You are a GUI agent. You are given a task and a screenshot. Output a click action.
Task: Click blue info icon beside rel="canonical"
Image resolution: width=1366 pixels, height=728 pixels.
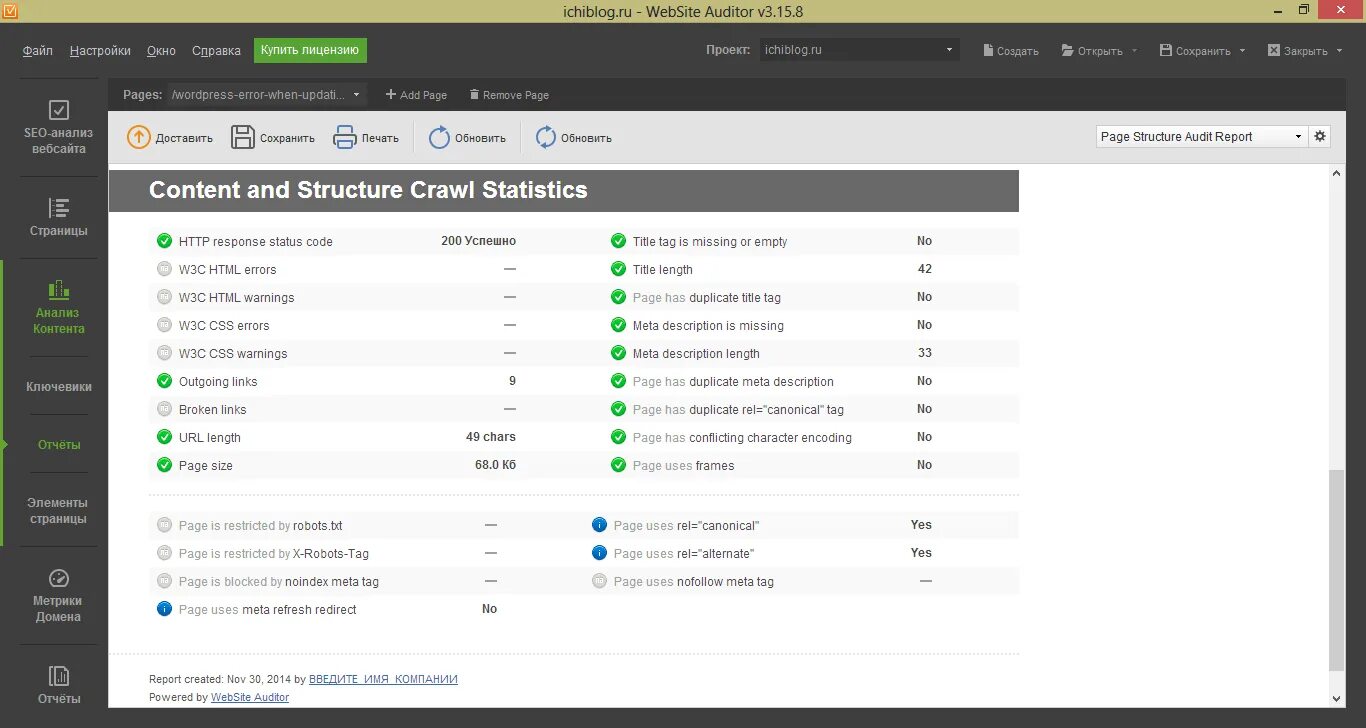(600, 525)
